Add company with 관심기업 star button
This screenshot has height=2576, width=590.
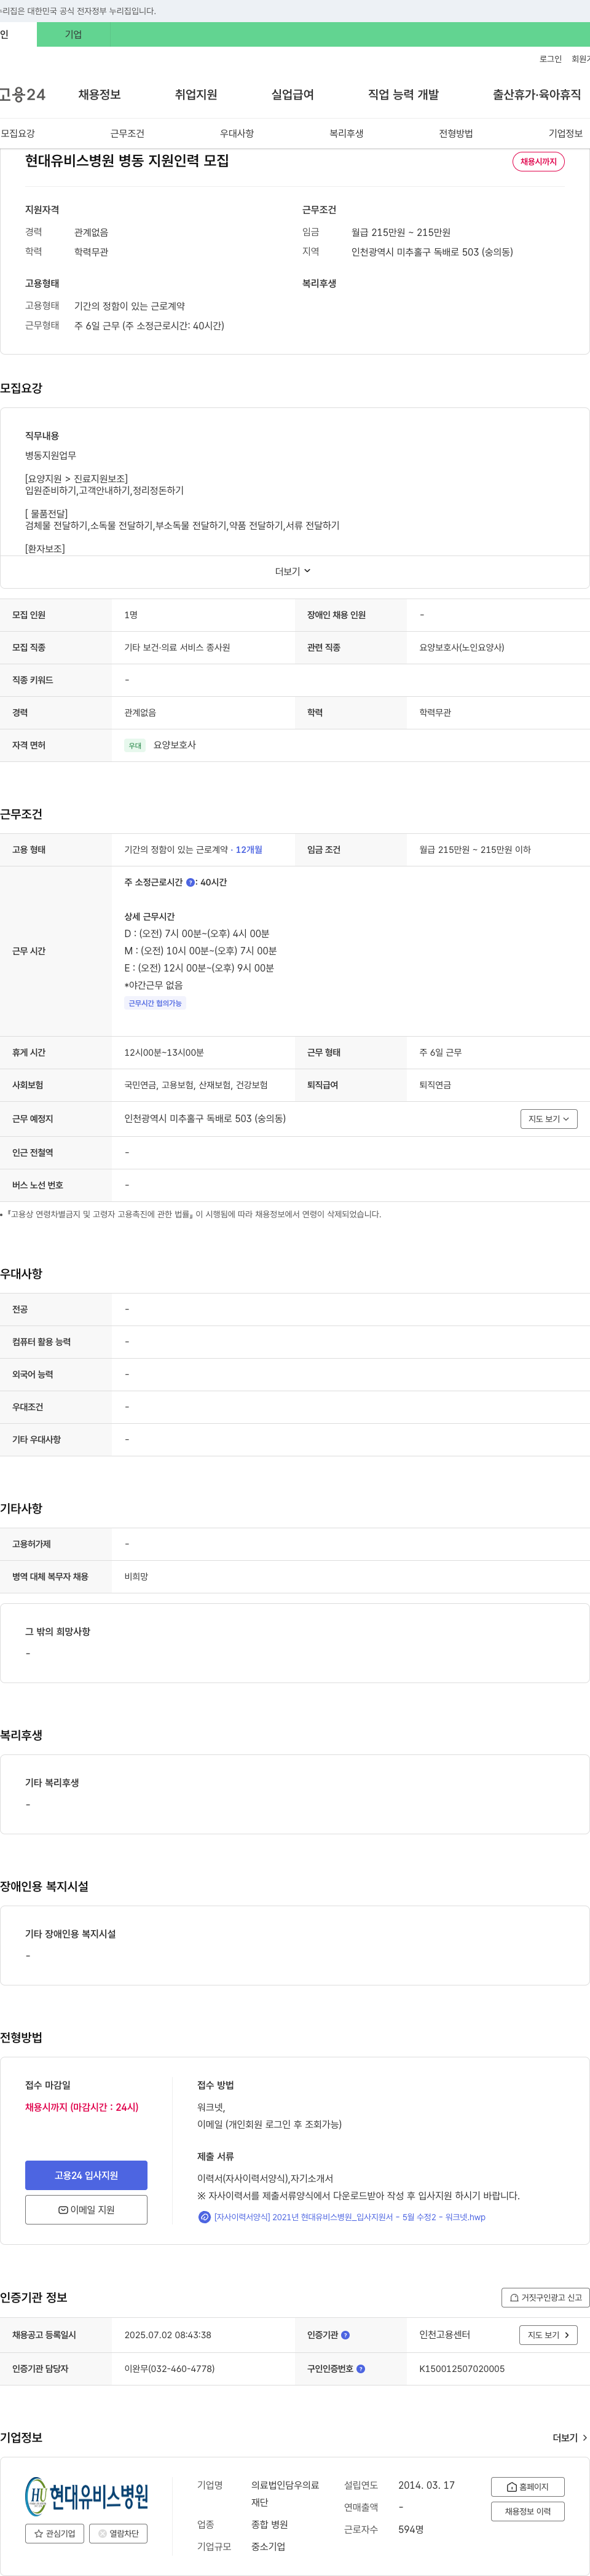[x=55, y=2533]
